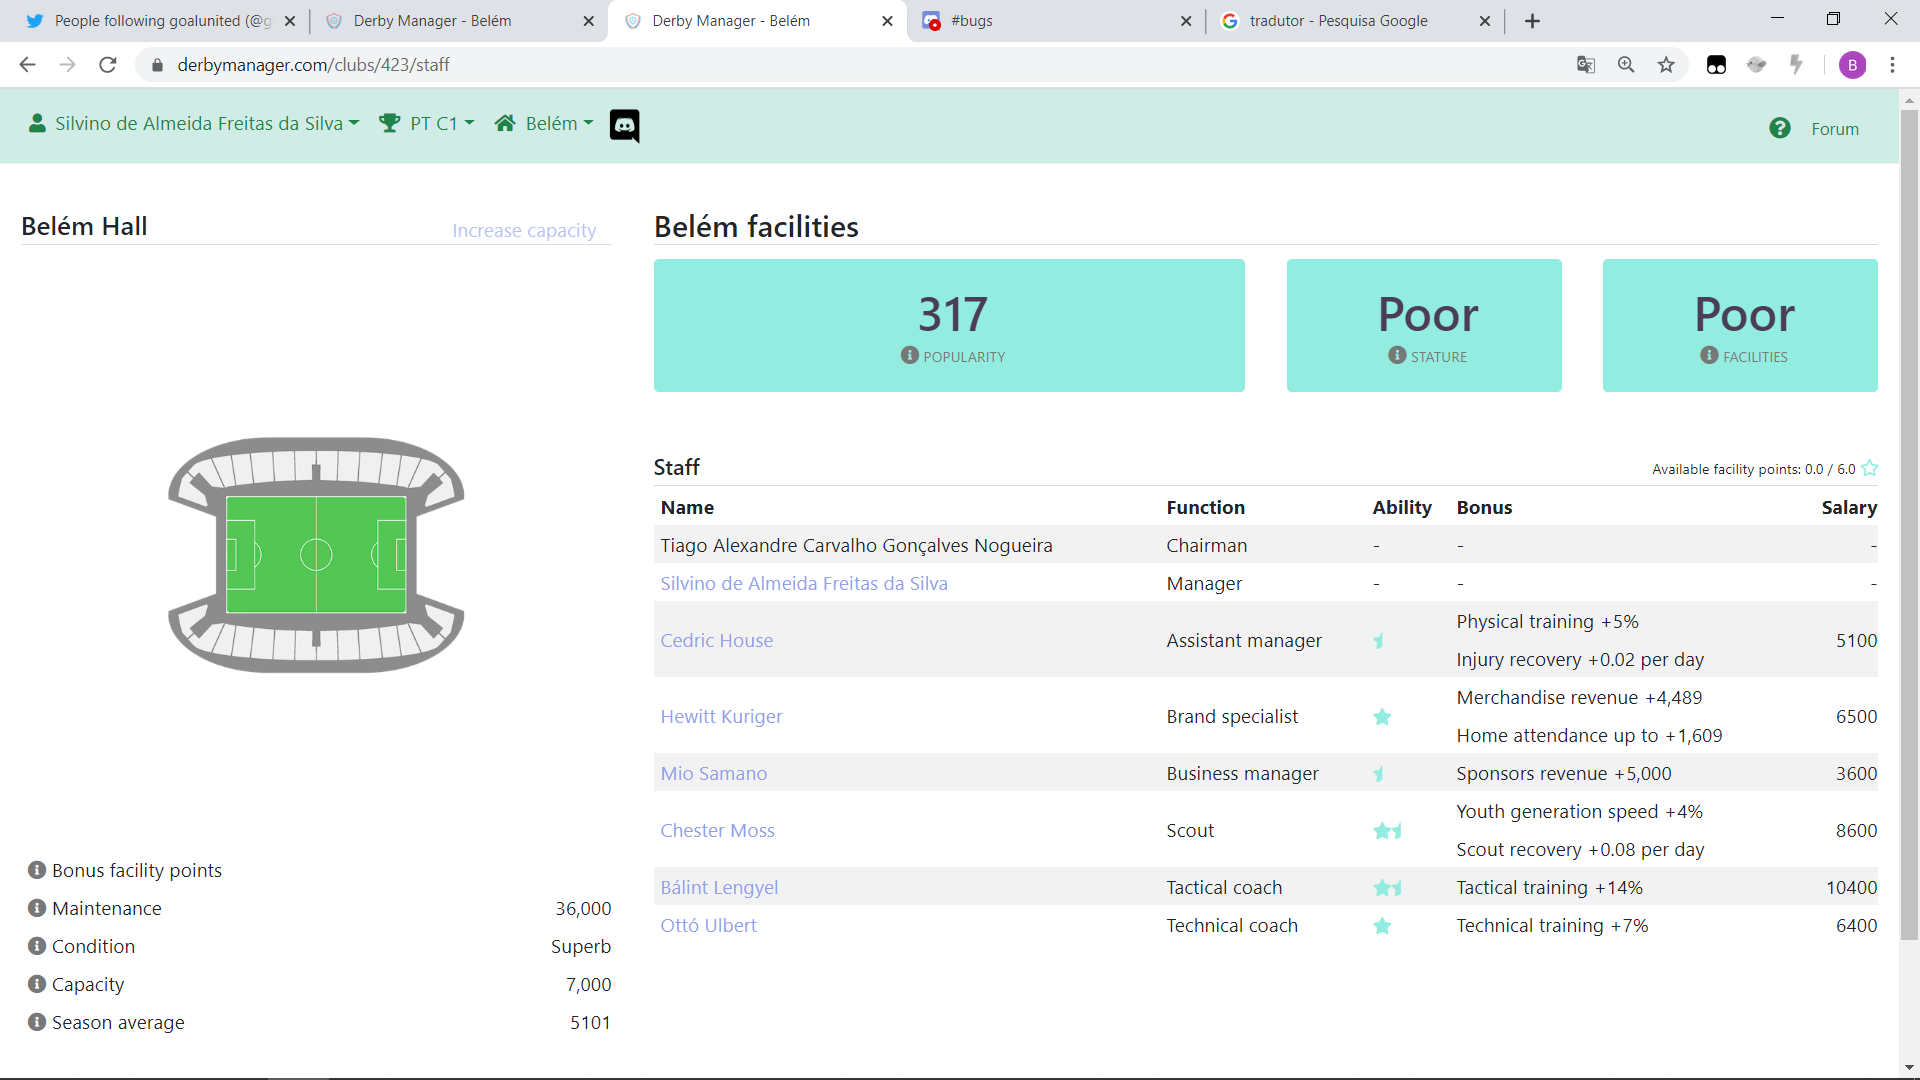
Task: Click the Google Translate icon in address bar
Action: (x=1586, y=65)
